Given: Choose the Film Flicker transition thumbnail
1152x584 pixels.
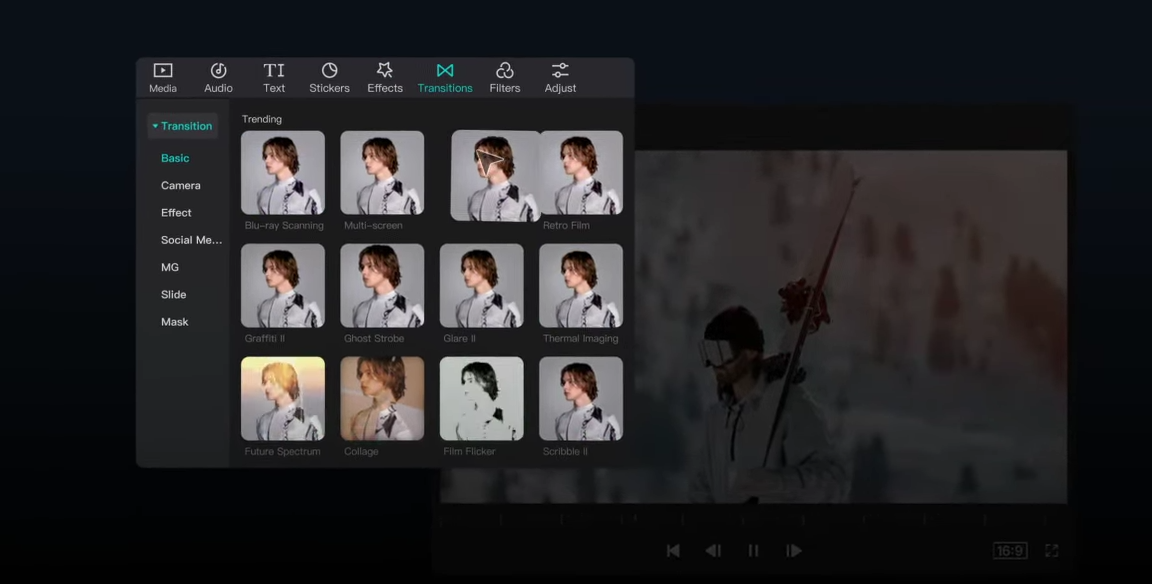Looking at the screenshot, I should [x=481, y=399].
